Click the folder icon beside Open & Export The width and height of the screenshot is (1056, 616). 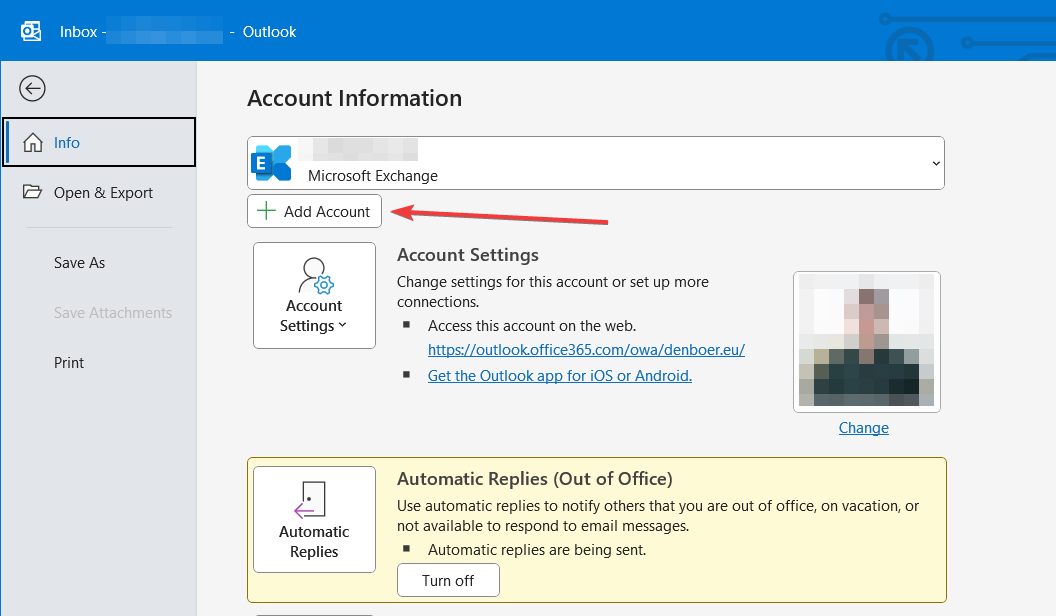click(33, 192)
